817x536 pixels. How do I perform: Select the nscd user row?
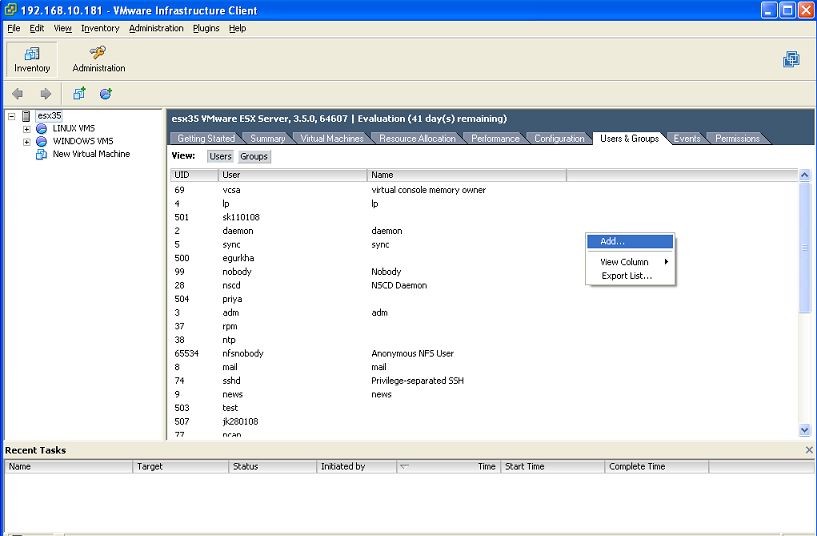tap(485, 285)
